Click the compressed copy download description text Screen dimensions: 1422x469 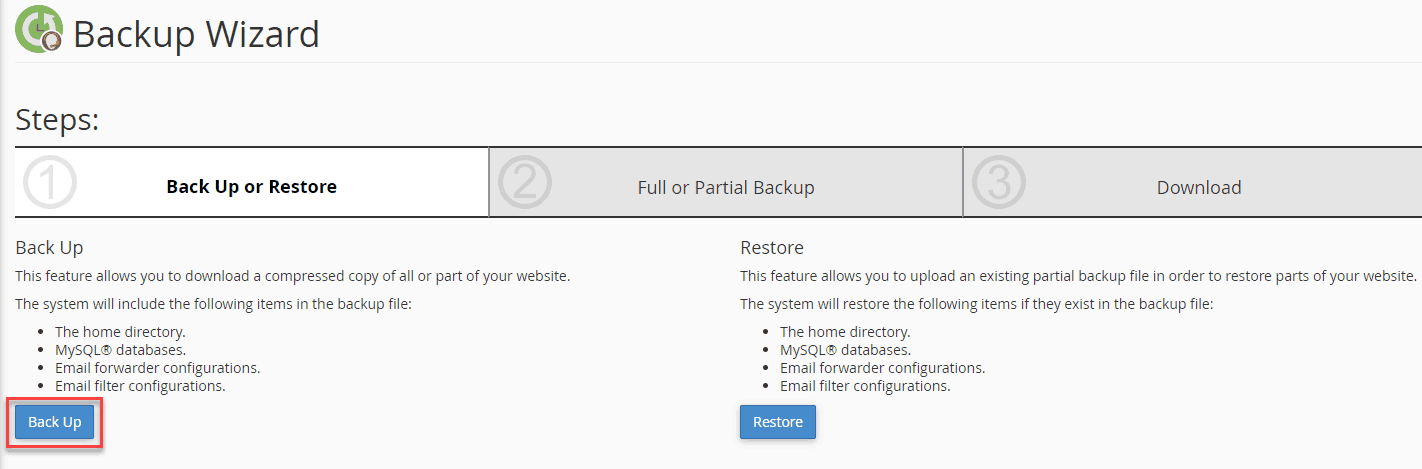(293, 275)
